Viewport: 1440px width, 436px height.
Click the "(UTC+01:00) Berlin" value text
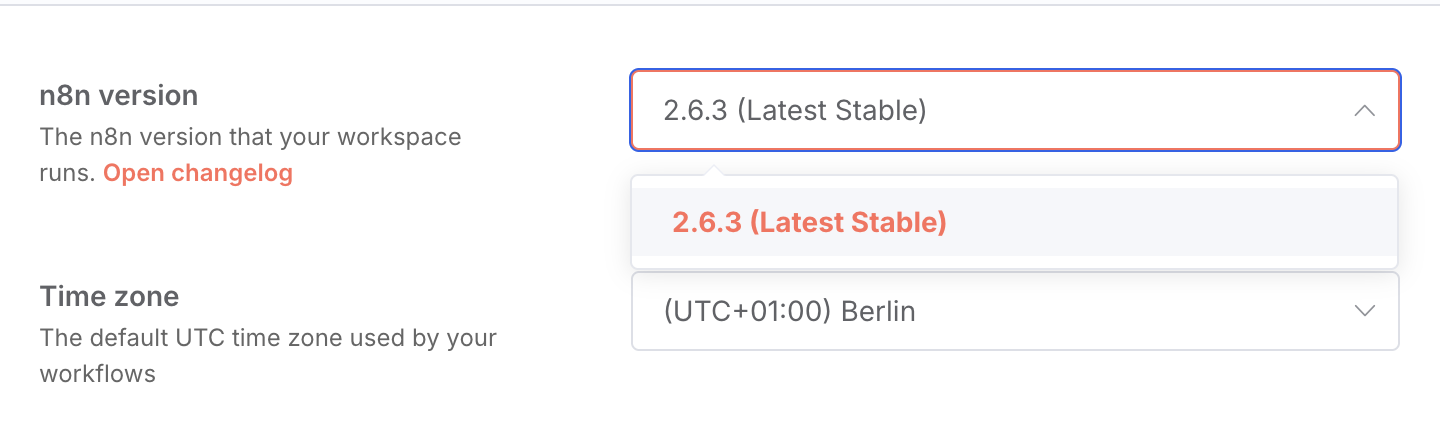coord(789,312)
